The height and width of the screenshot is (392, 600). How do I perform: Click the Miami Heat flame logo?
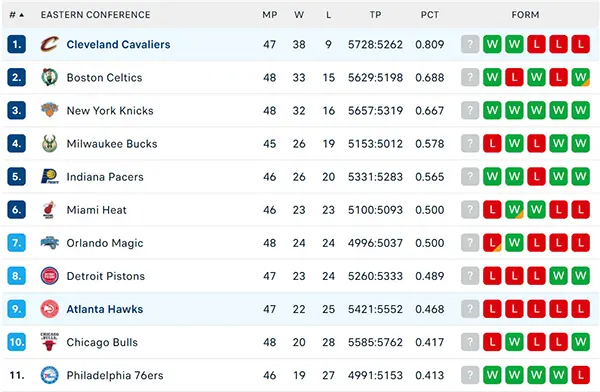coord(49,210)
